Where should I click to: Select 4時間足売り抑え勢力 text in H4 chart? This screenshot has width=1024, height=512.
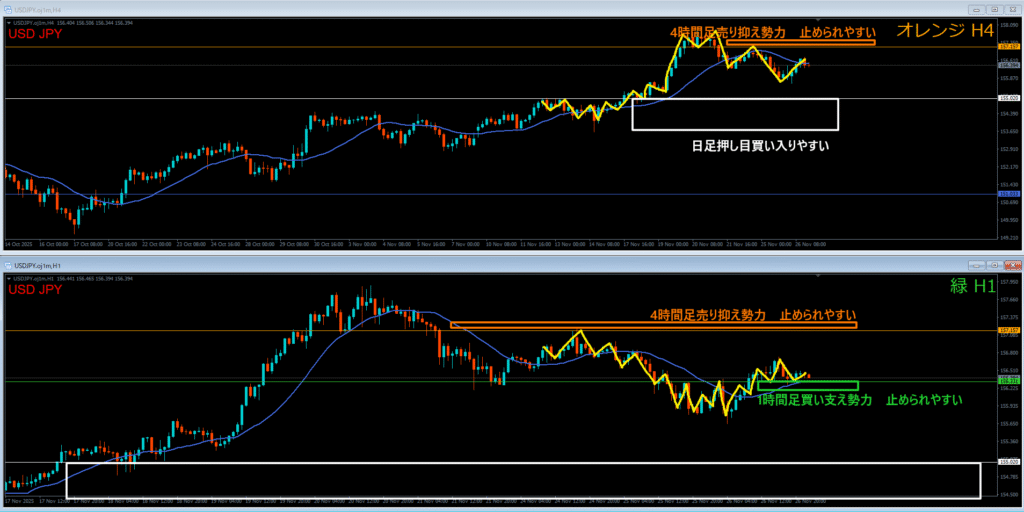(x=730, y=31)
